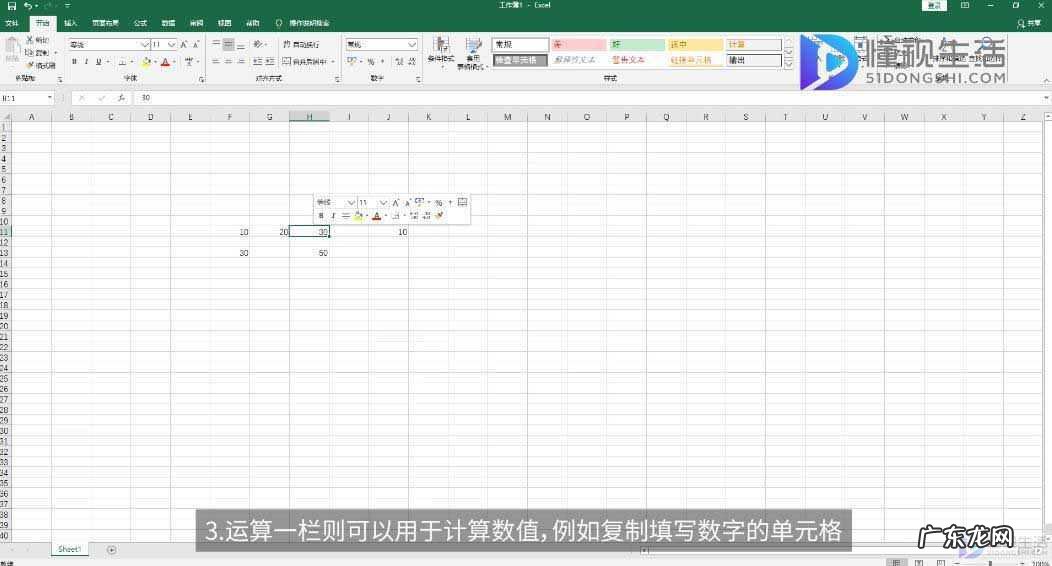The image size is (1052, 566).
Task: Click the top align icon in ribbon
Action: [x=216, y=44]
